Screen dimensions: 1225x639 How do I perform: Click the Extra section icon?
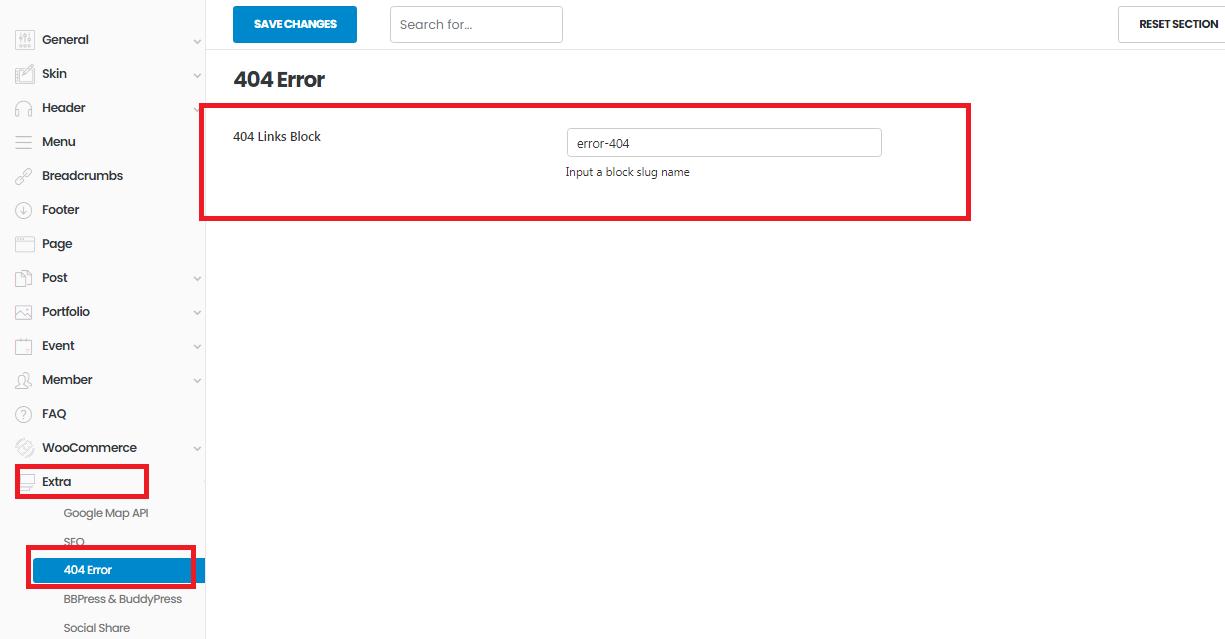tap(27, 482)
